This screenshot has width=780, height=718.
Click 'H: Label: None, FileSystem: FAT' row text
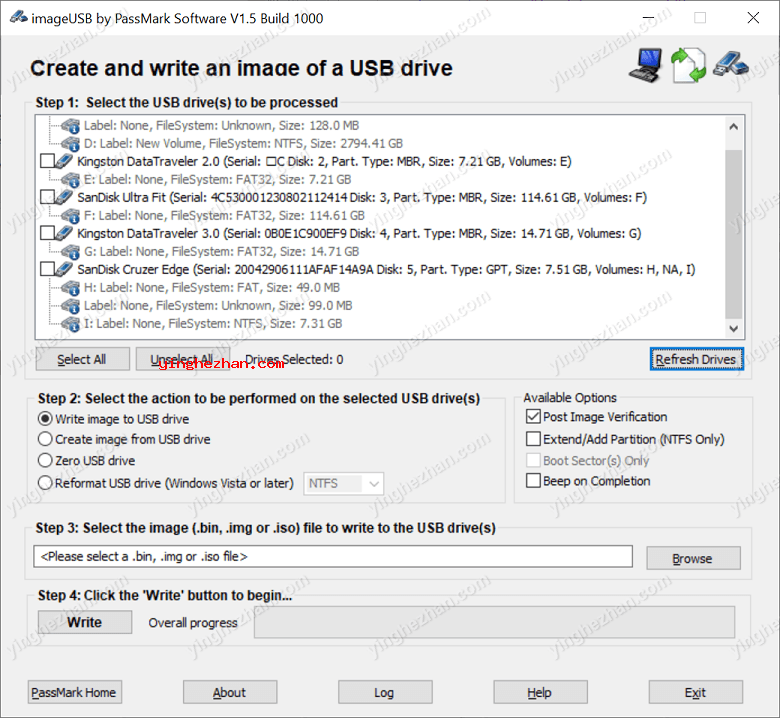coord(212,287)
